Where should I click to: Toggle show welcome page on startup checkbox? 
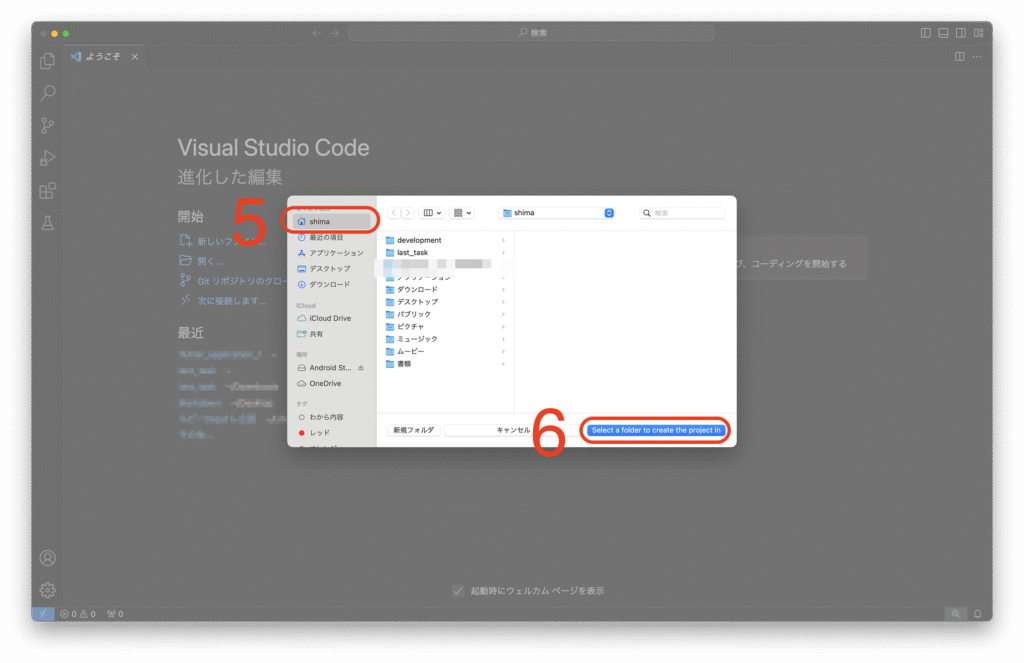[458, 590]
